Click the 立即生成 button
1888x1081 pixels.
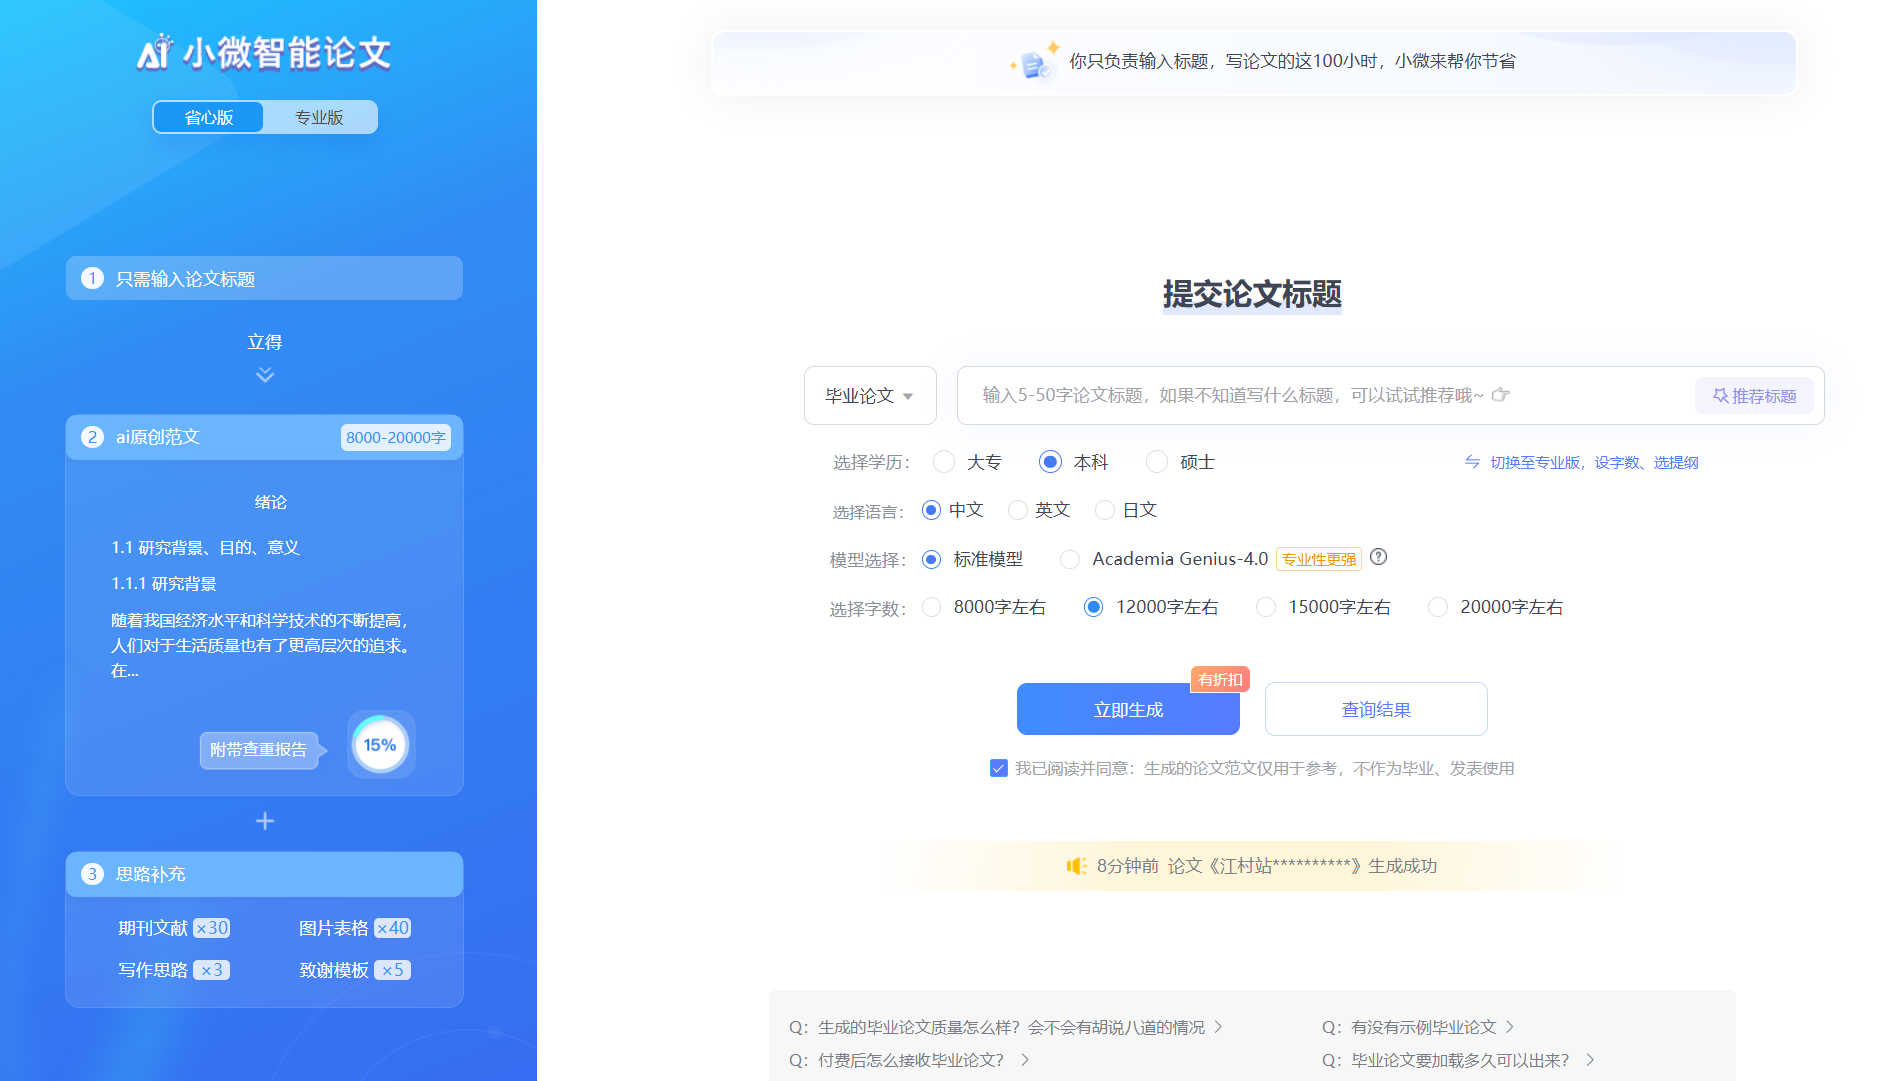point(1128,709)
